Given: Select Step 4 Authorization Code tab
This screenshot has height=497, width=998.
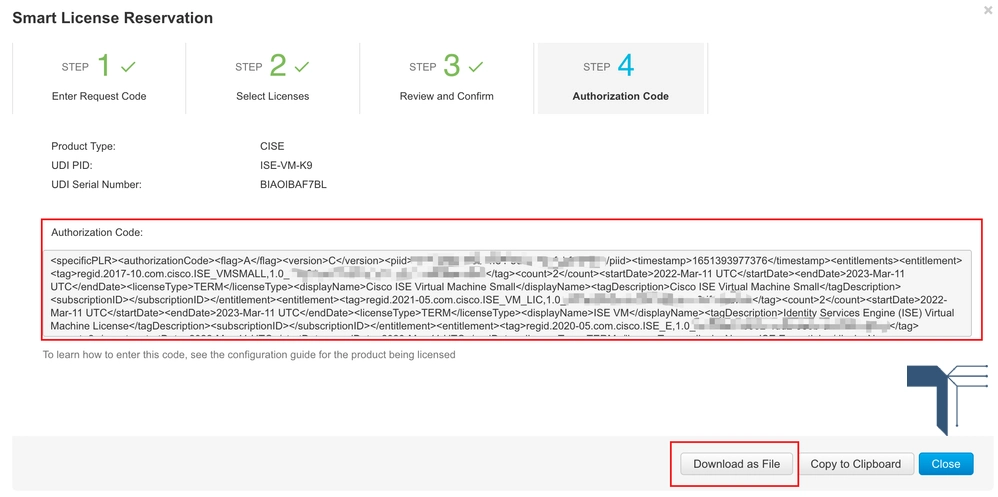Looking at the screenshot, I should click(x=621, y=78).
